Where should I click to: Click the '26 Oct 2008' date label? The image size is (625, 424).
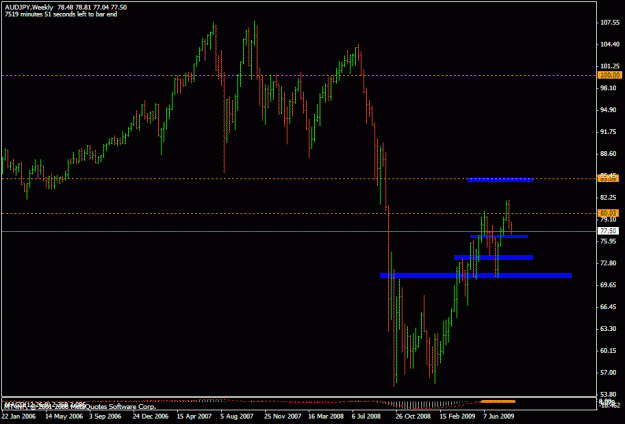point(413,416)
